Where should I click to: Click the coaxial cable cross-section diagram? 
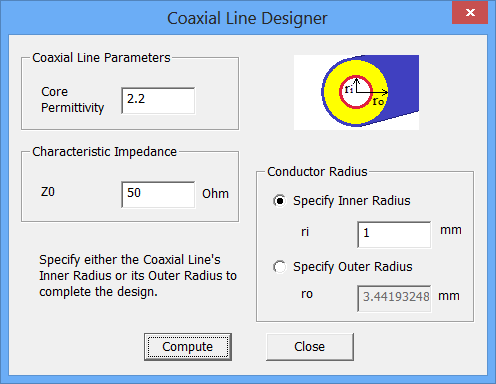[x=356, y=92]
